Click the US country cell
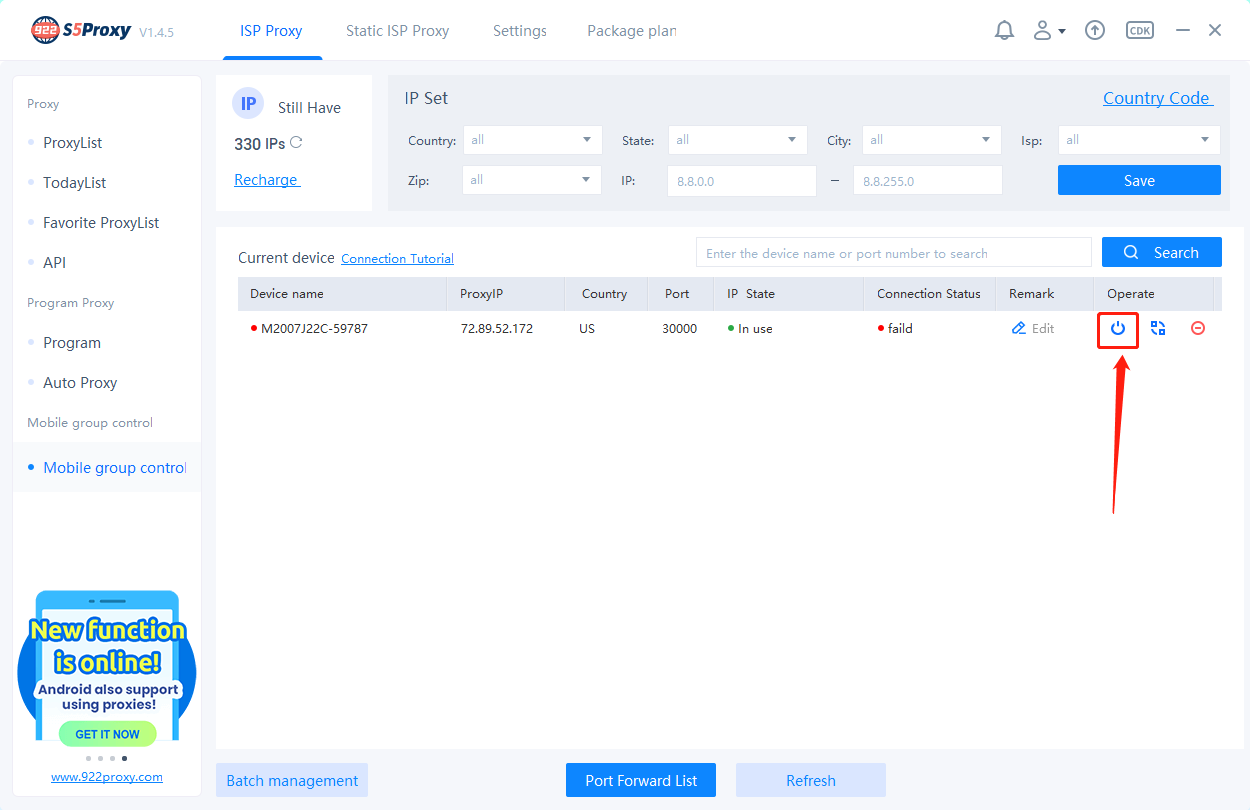 587,328
